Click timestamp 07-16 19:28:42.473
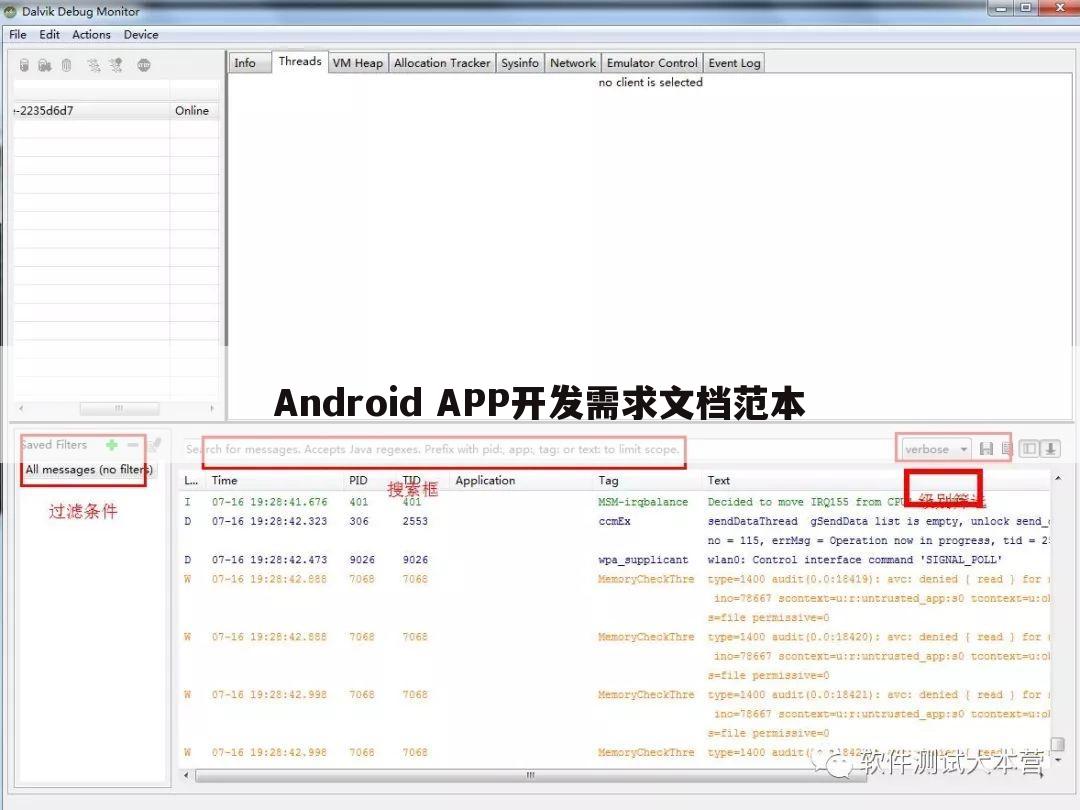Image resolution: width=1080 pixels, height=810 pixels. pos(269,560)
